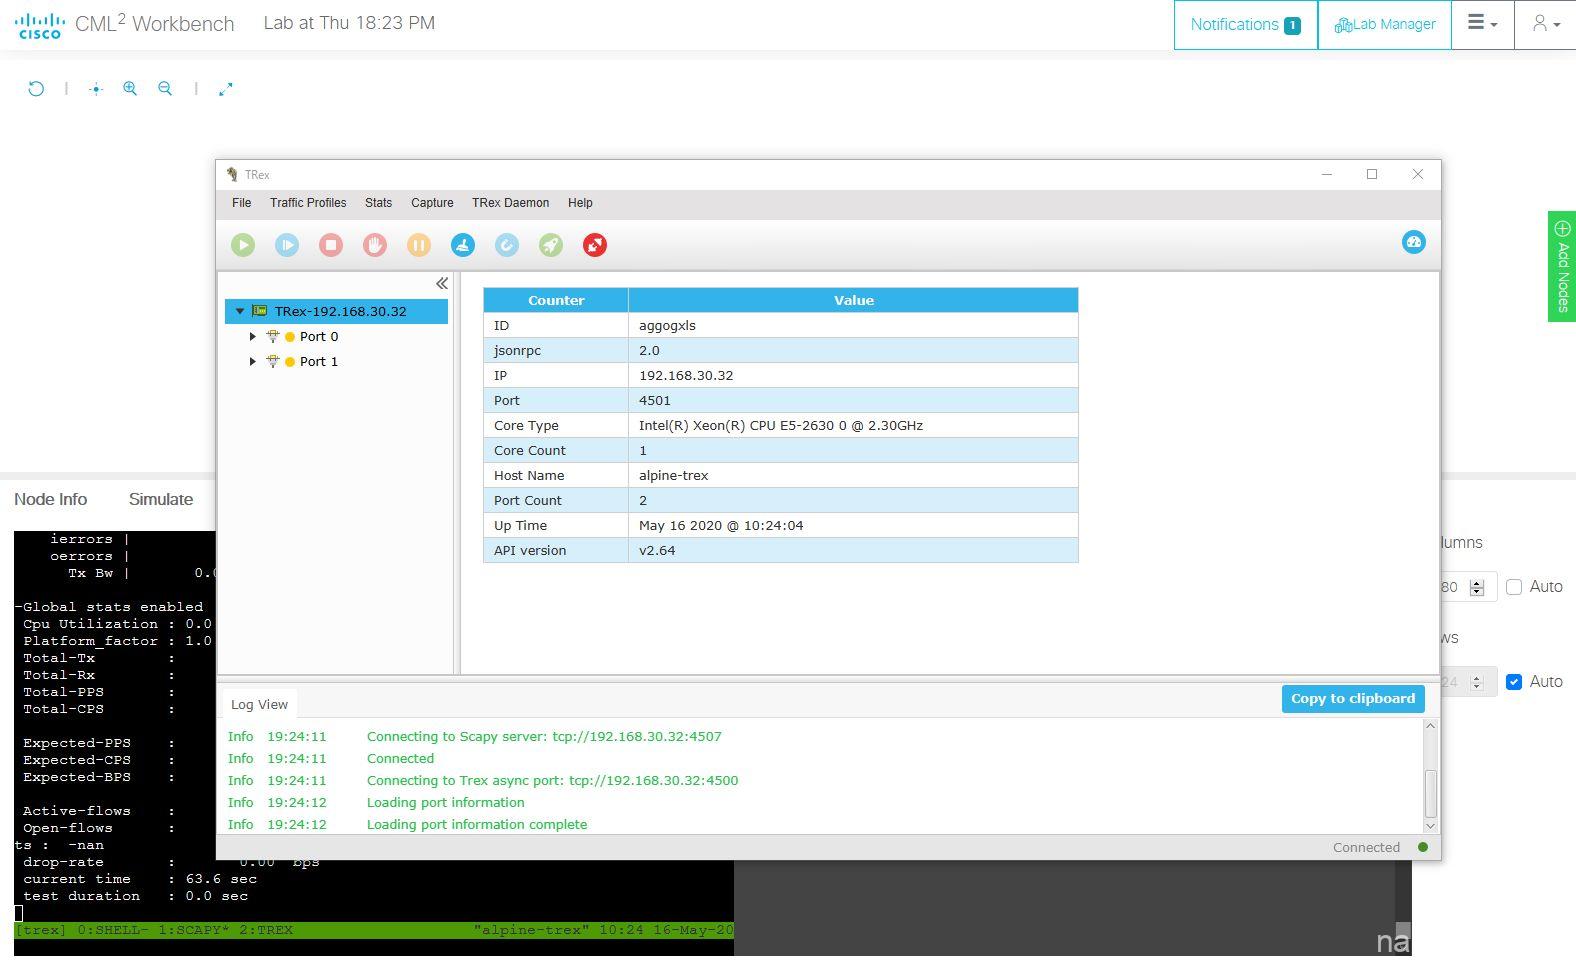This screenshot has width=1576, height=970.
Task: Click the light-blue circular reset icon in TRex toolbar
Action: coord(507,245)
